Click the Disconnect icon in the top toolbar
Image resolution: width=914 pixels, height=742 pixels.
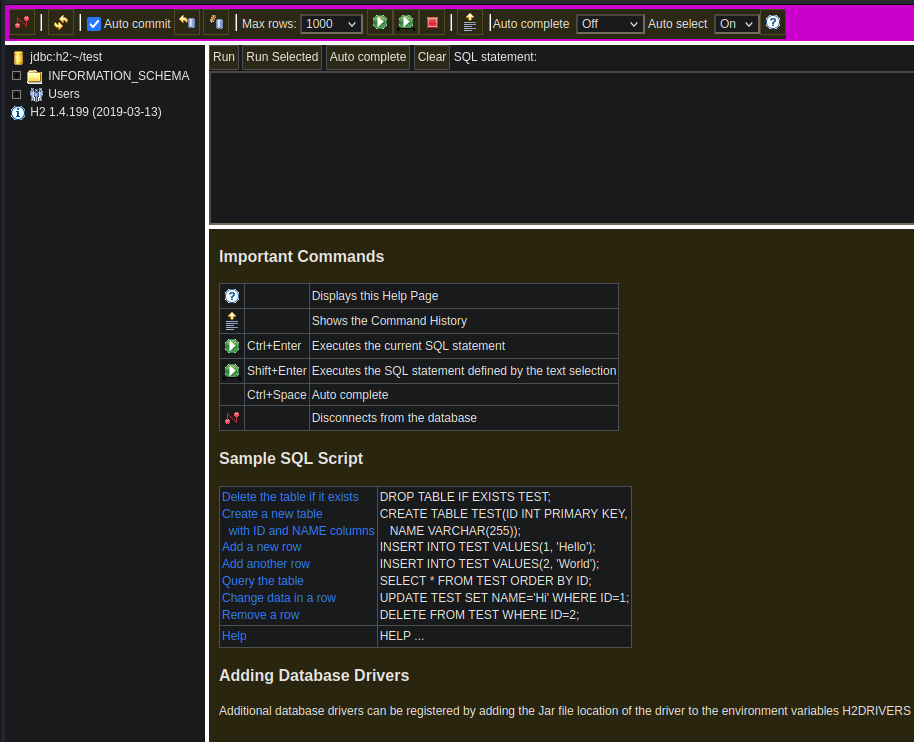[x=22, y=23]
